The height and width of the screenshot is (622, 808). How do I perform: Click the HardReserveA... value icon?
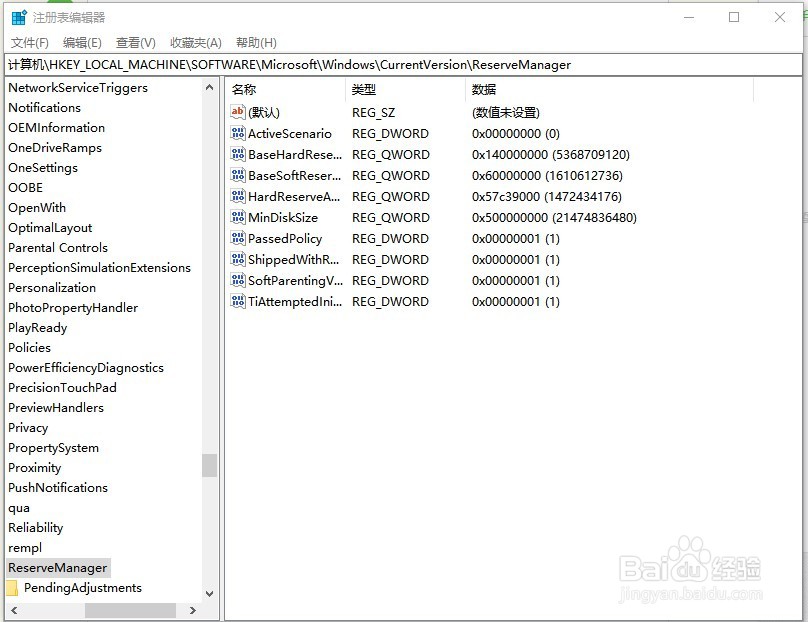(x=238, y=196)
